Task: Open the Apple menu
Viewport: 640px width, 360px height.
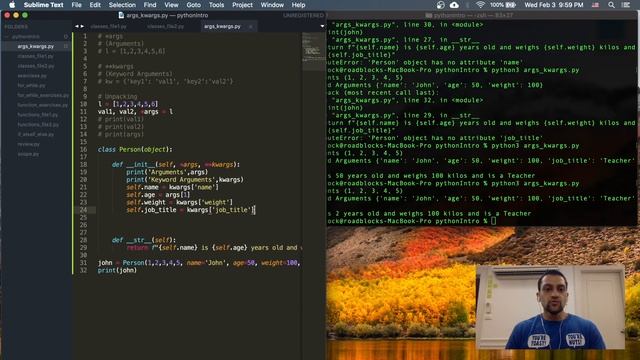Action: [x=12, y=5]
